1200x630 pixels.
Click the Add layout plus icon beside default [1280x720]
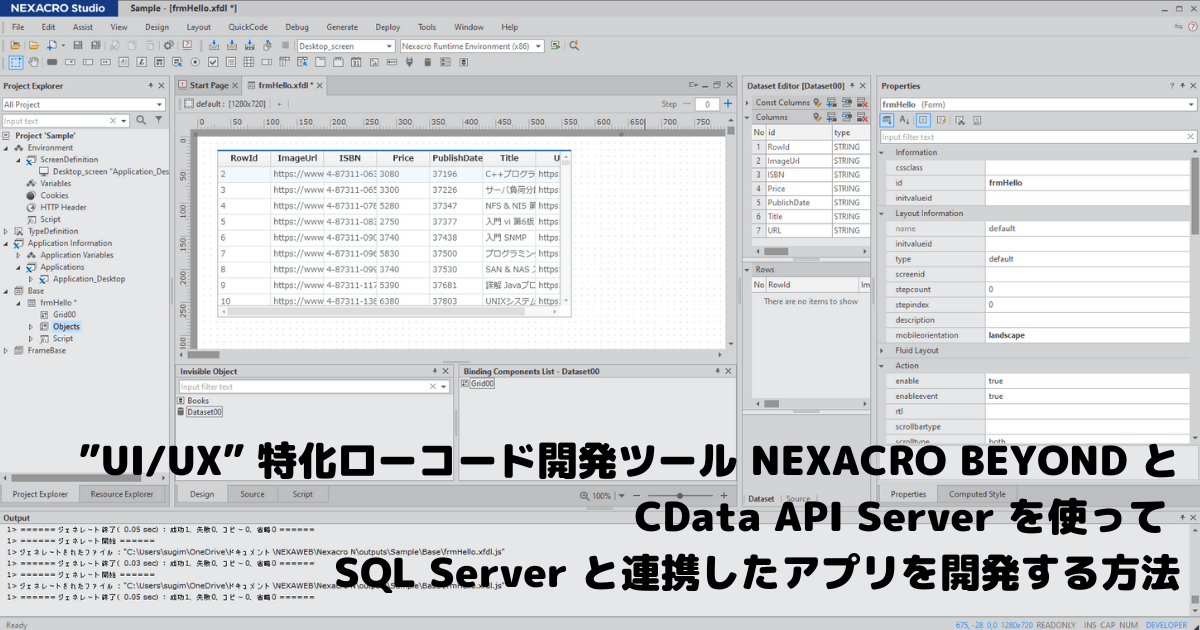280,104
